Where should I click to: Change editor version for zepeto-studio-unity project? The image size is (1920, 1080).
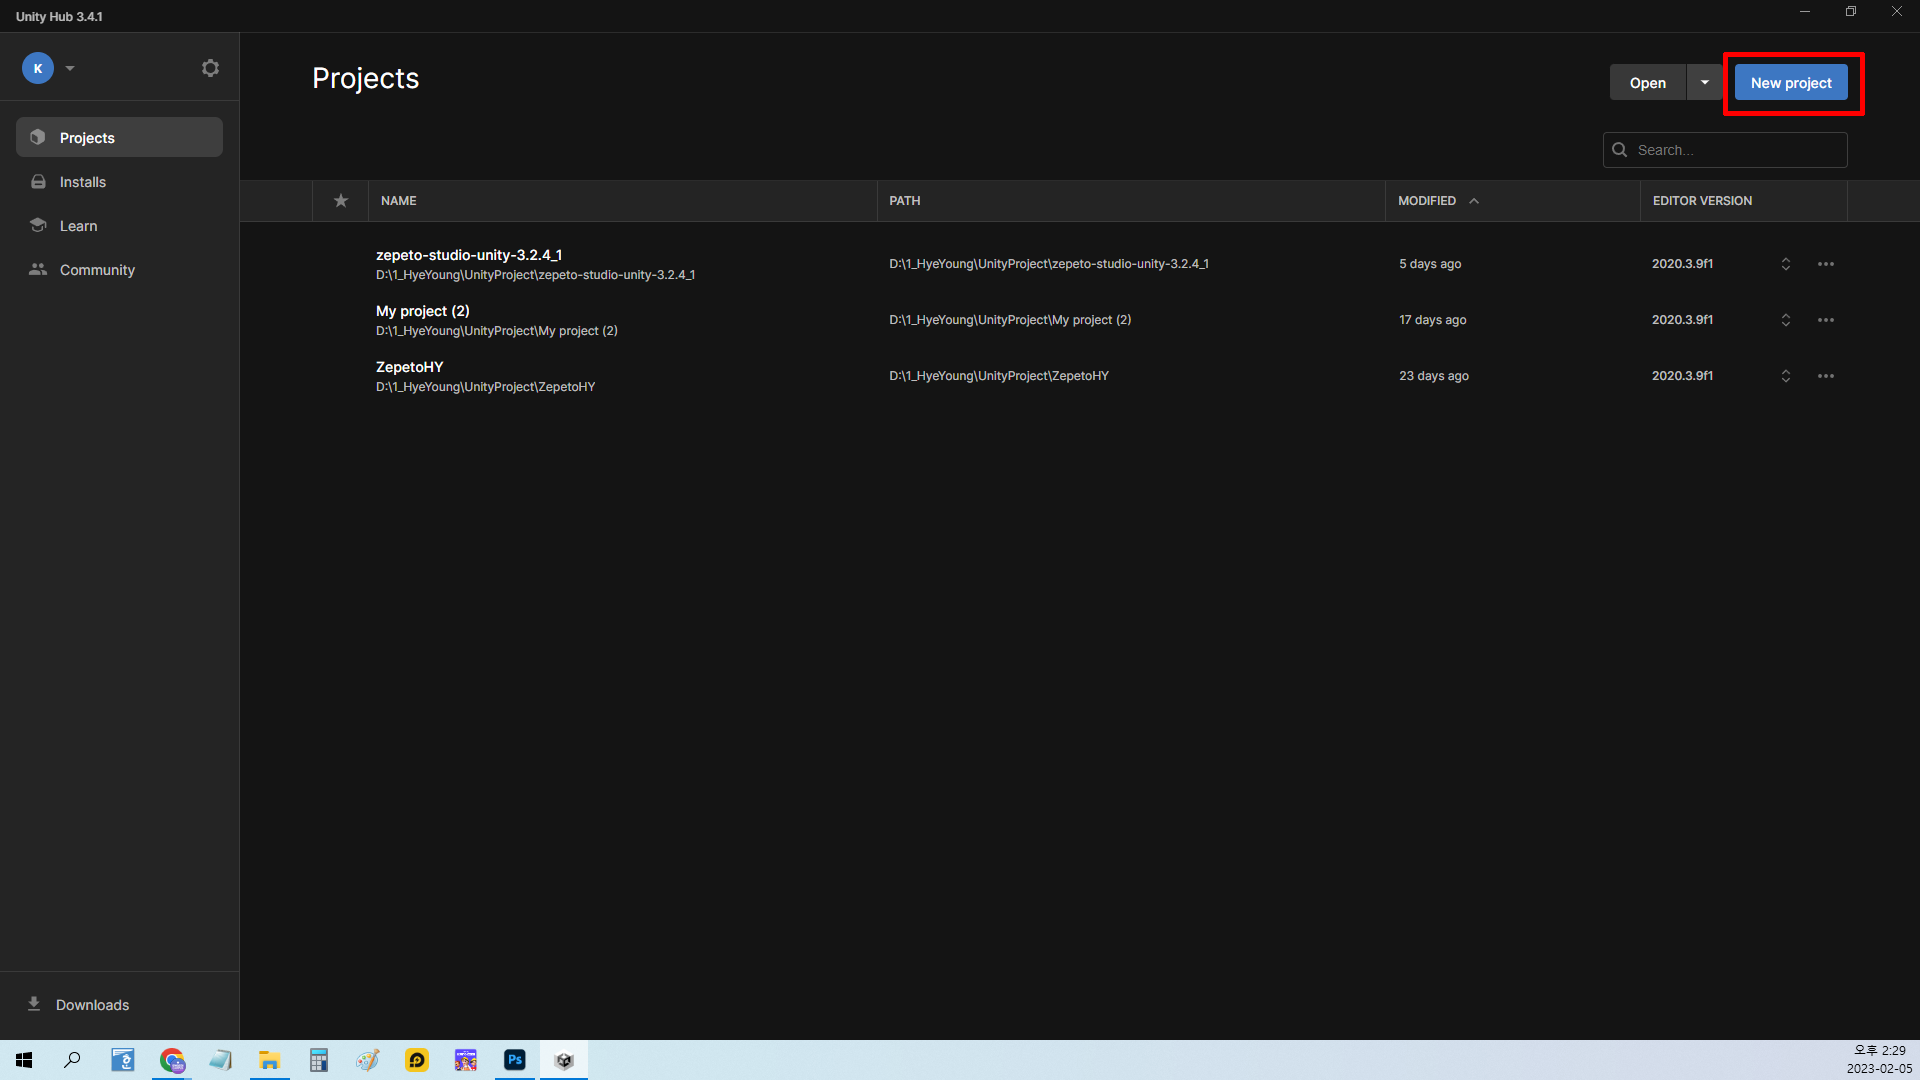[x=1785, y=264]
